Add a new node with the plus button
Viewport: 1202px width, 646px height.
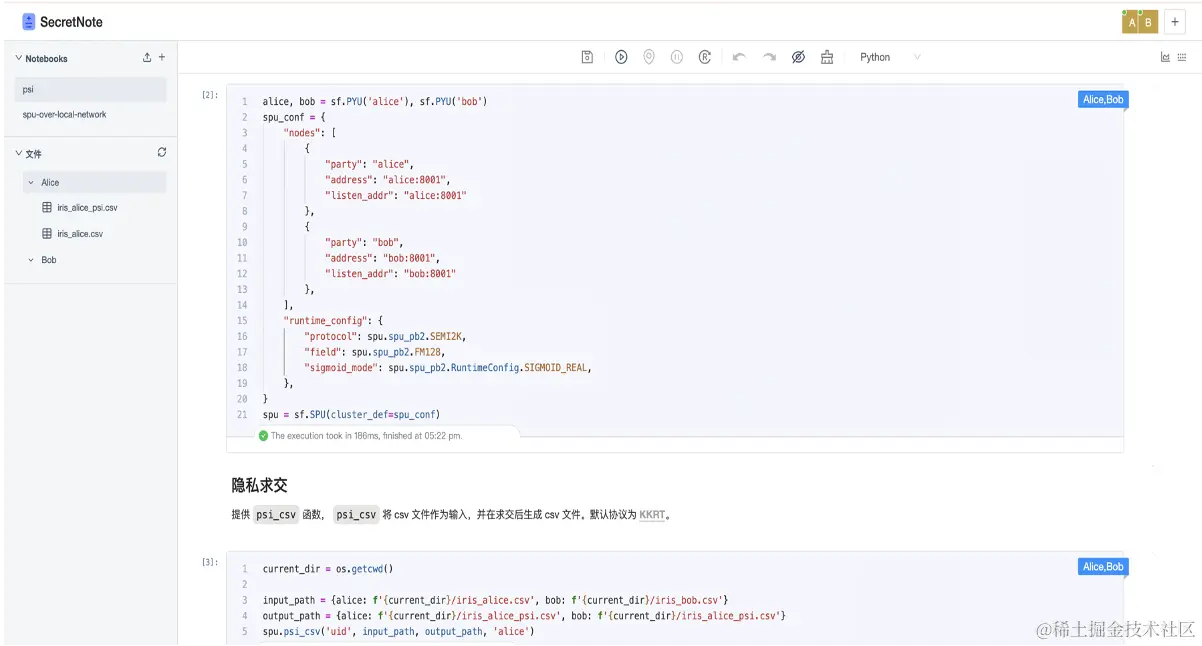pyautogui.click(x=1176, y=22)
